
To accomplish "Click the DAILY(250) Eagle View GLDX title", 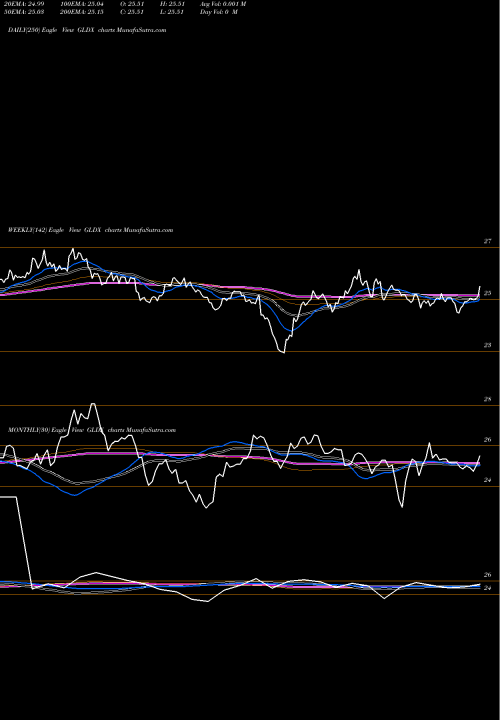I will click(87, 30).
